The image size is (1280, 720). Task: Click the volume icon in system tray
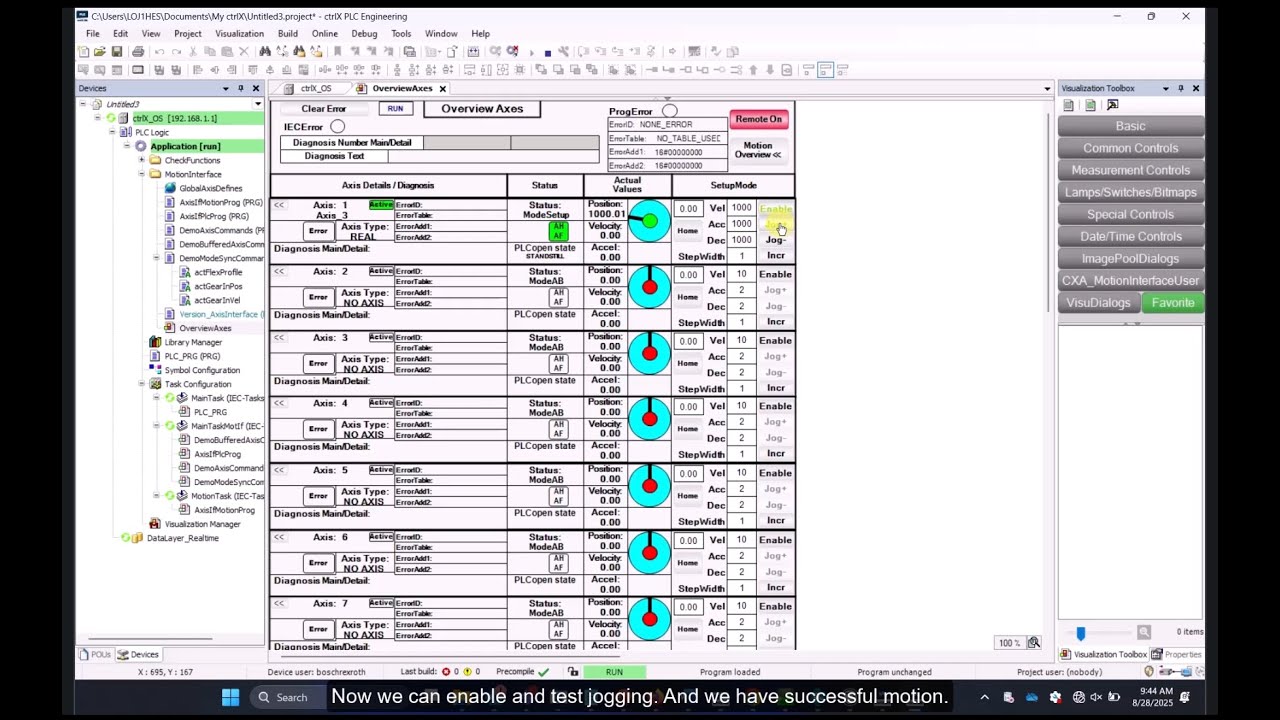click(x=1095, y=697)
